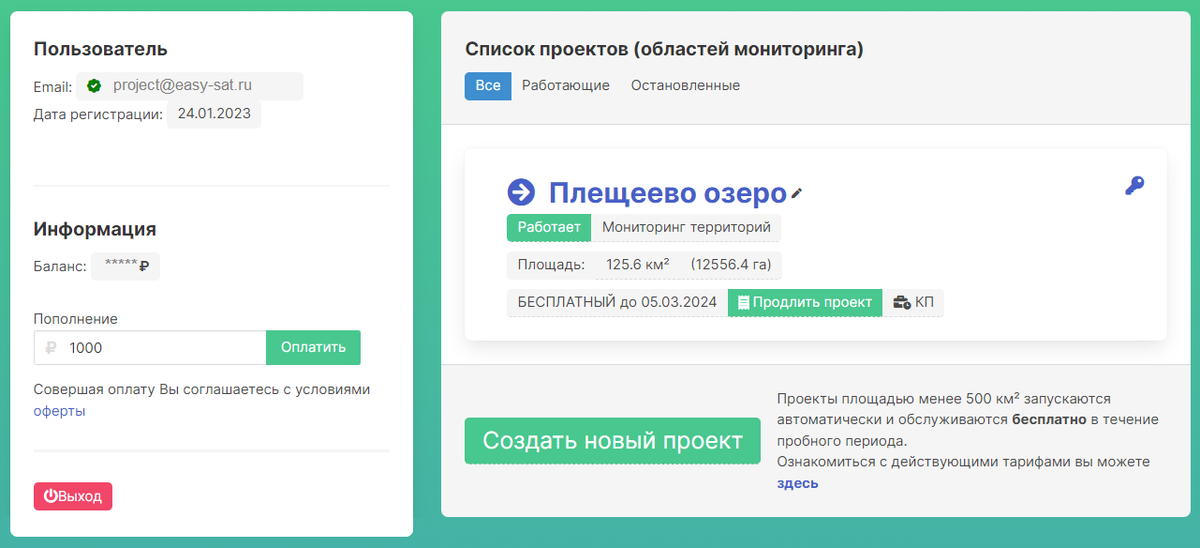
Task: Open the оферты link
Action: click(60, 411)
